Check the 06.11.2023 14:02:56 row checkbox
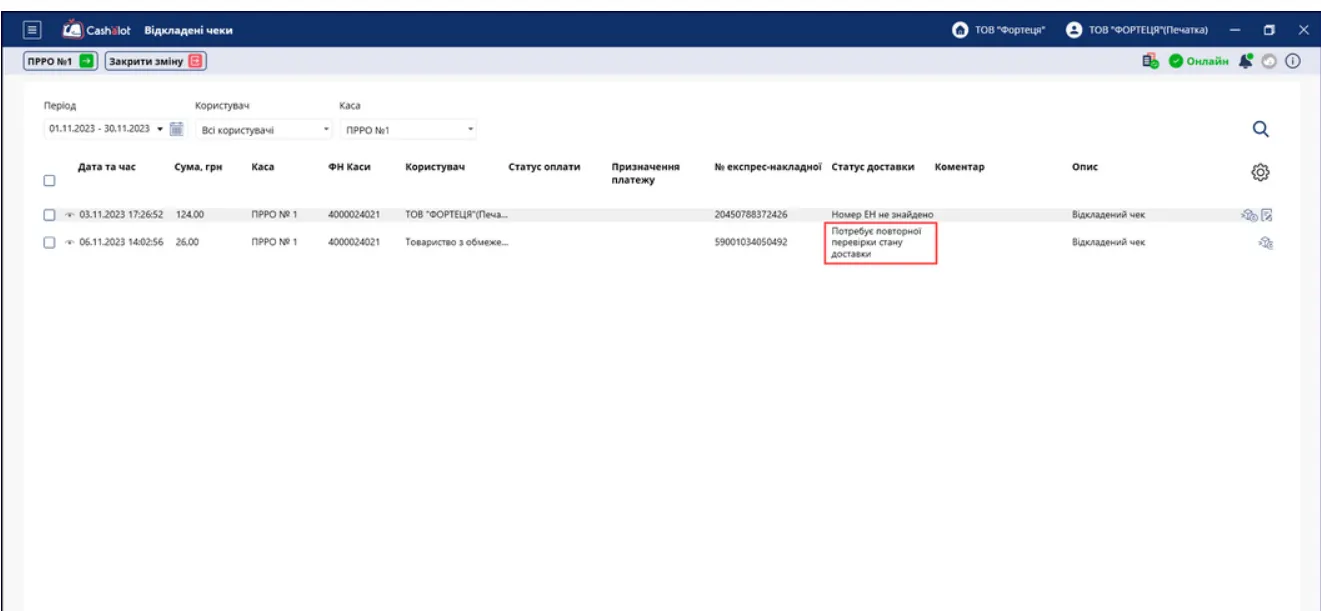Image resolution: width=1321 pixels, height=611 pixels. click(x=49, y=242)
